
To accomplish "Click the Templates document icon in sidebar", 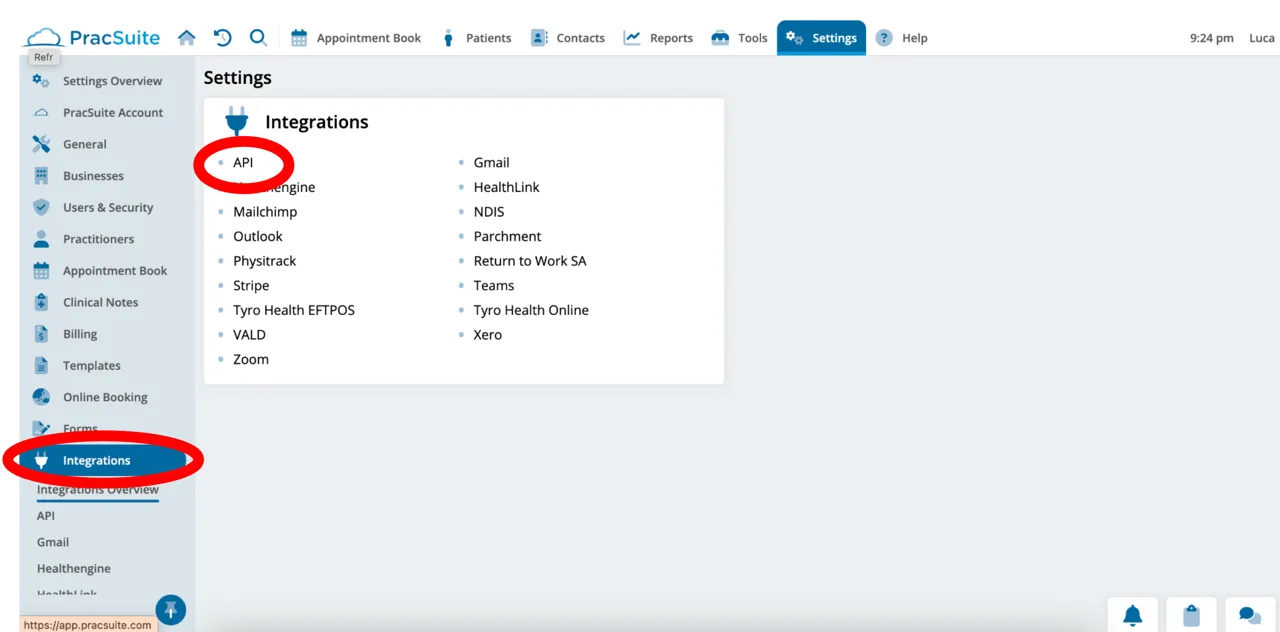I will (x=41, y=366).
